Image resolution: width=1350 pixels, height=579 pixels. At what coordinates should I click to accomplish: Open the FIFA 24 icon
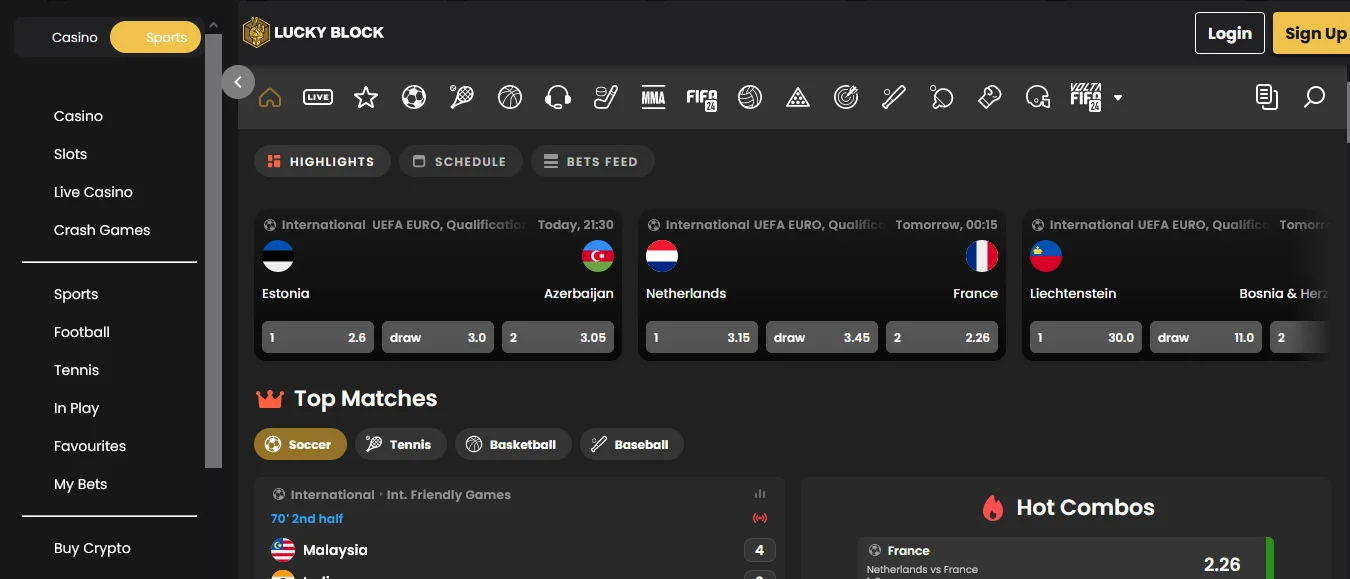702,98
